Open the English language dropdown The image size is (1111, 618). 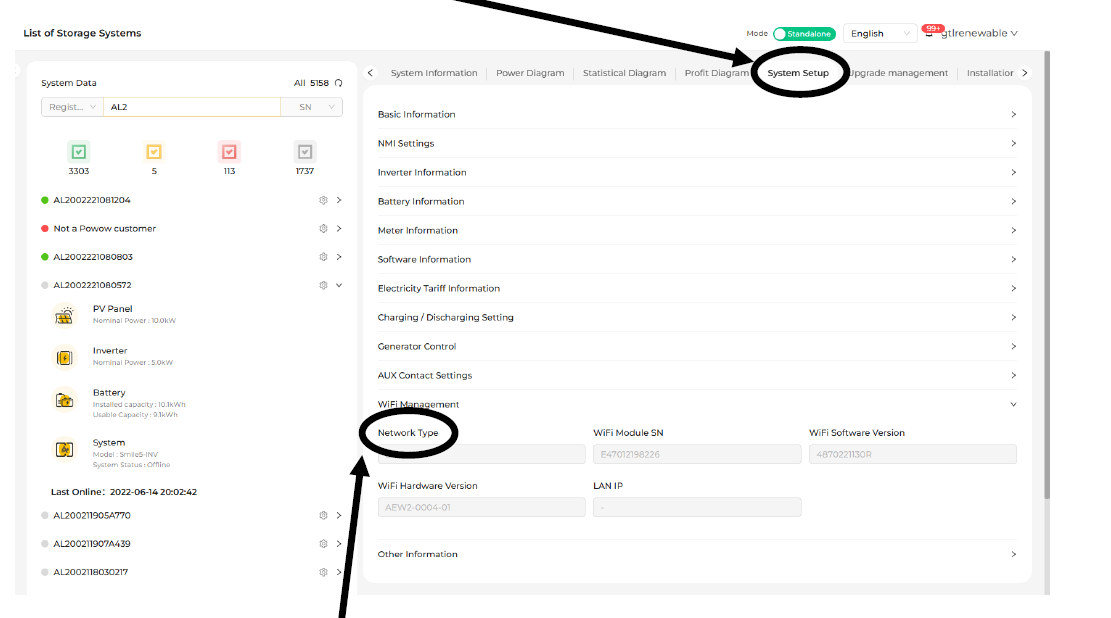point(879,34)
